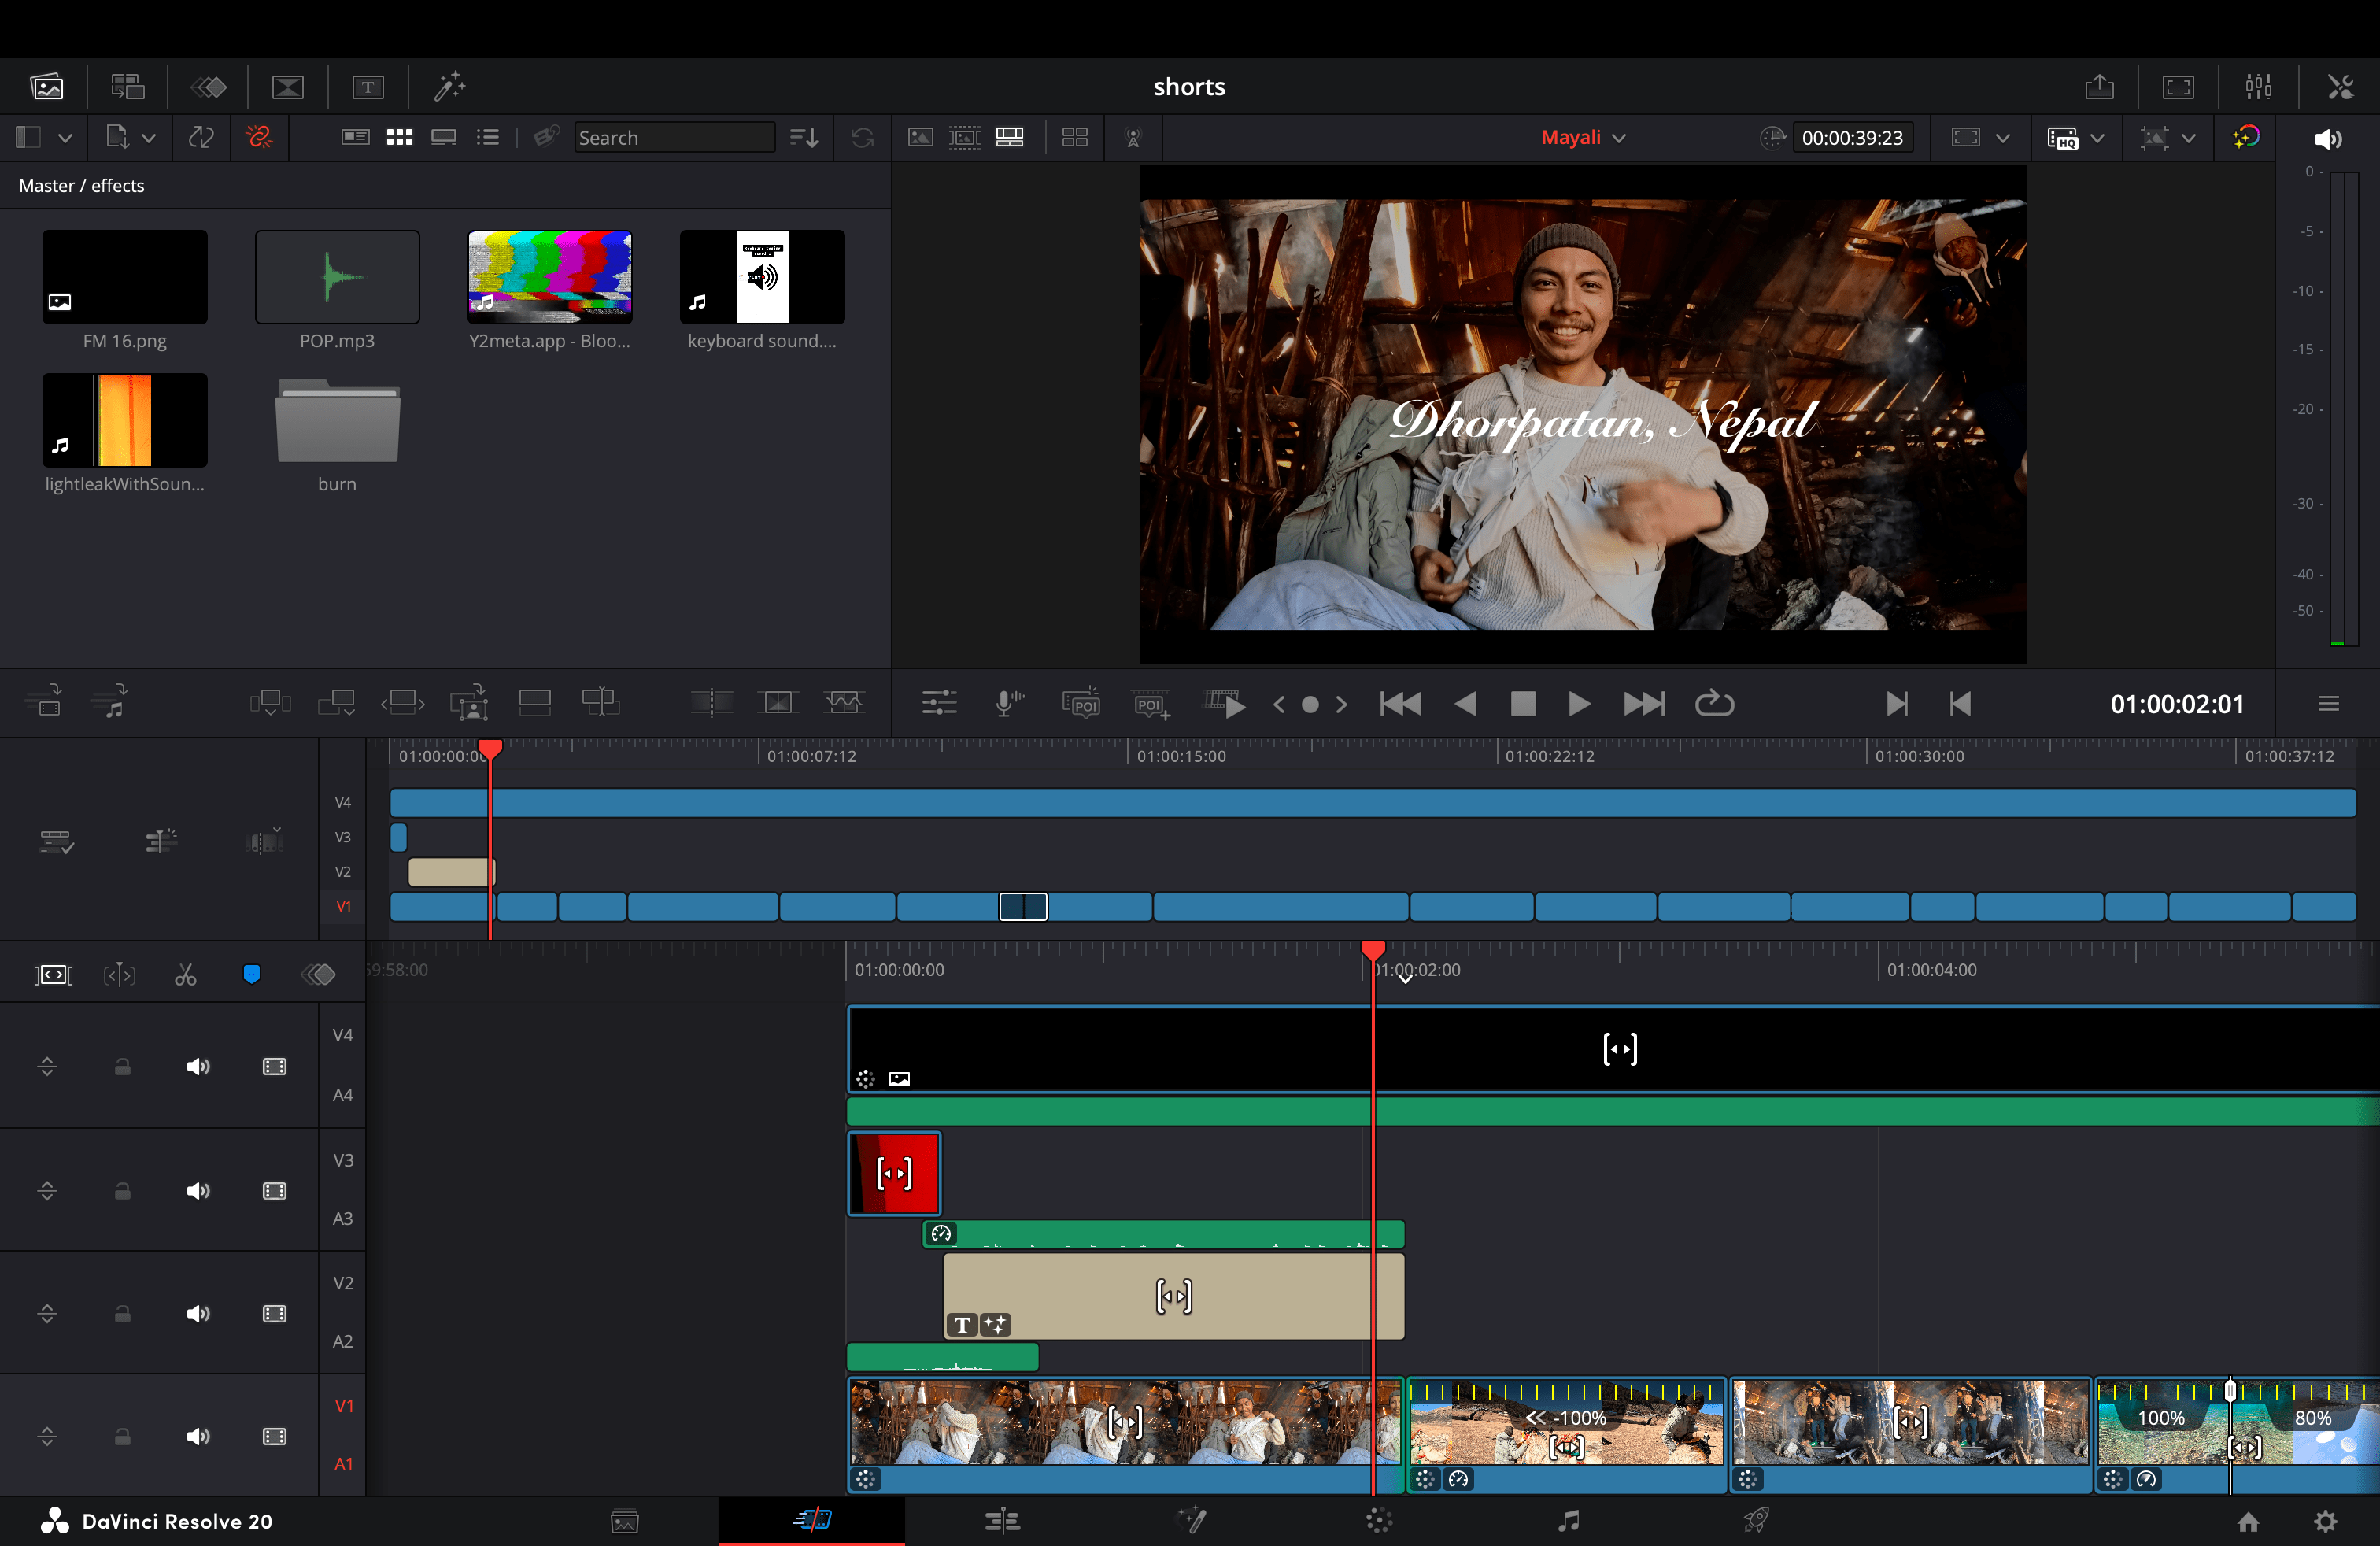Open the Media Pool panel
2380x1546 pixels.
47,86
